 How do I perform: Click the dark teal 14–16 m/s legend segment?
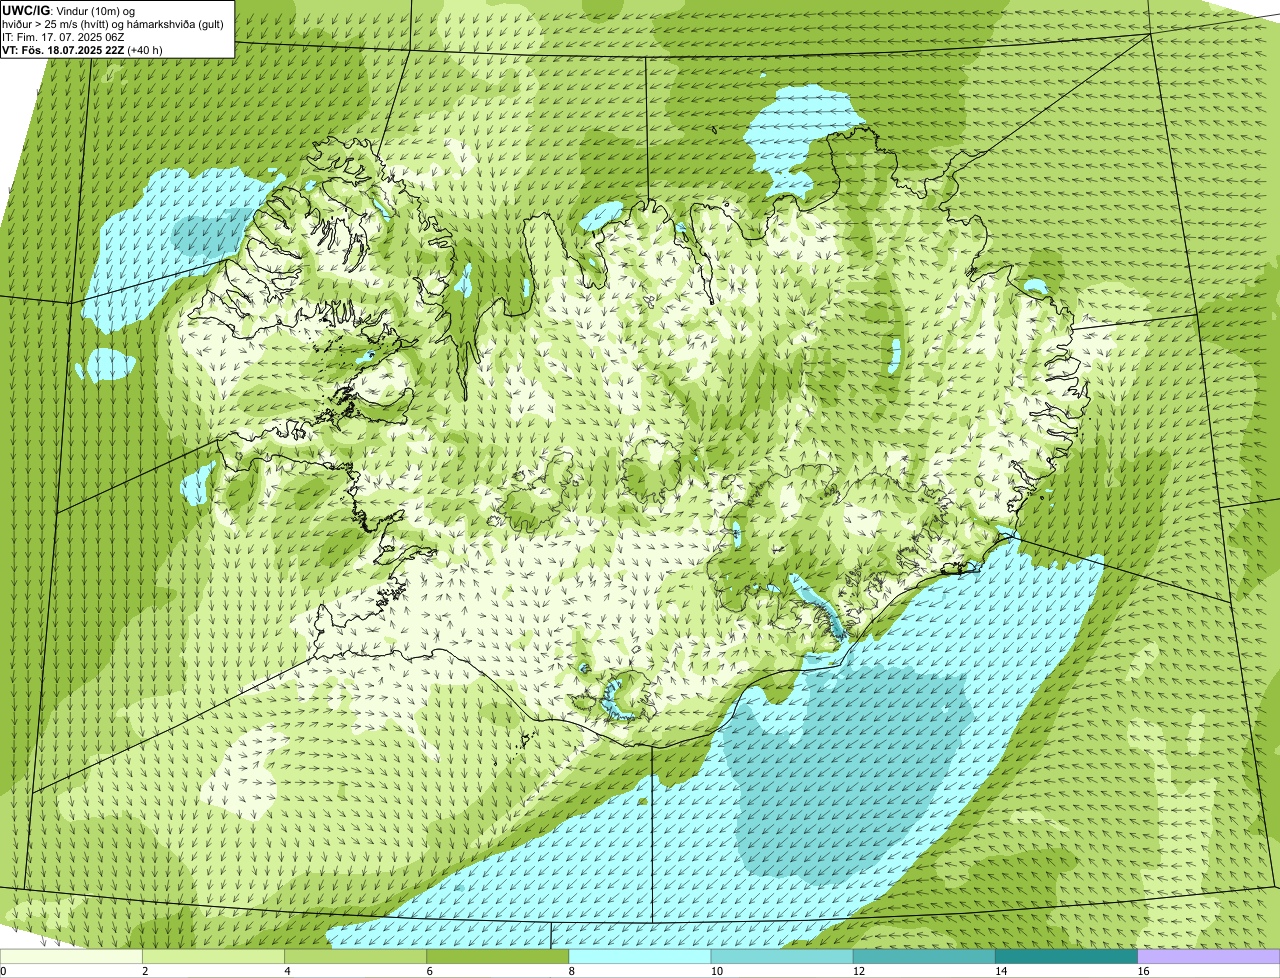click(x=1067, y=956)
